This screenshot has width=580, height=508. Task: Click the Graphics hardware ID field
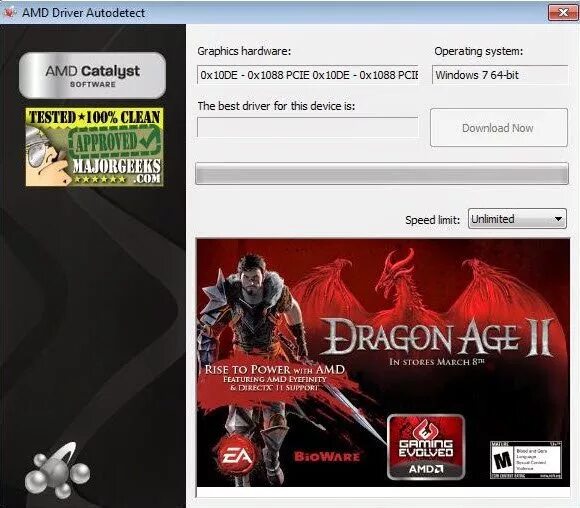click(x=308, y=75)
